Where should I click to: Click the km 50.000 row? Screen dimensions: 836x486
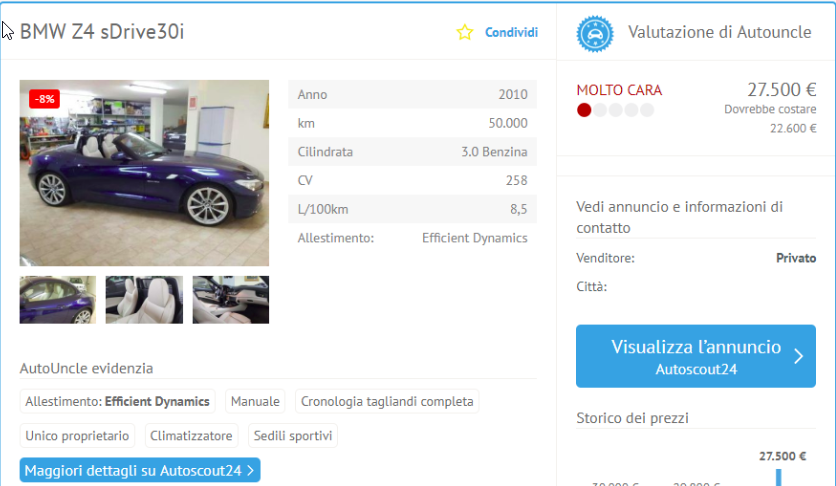coord(412,123)
